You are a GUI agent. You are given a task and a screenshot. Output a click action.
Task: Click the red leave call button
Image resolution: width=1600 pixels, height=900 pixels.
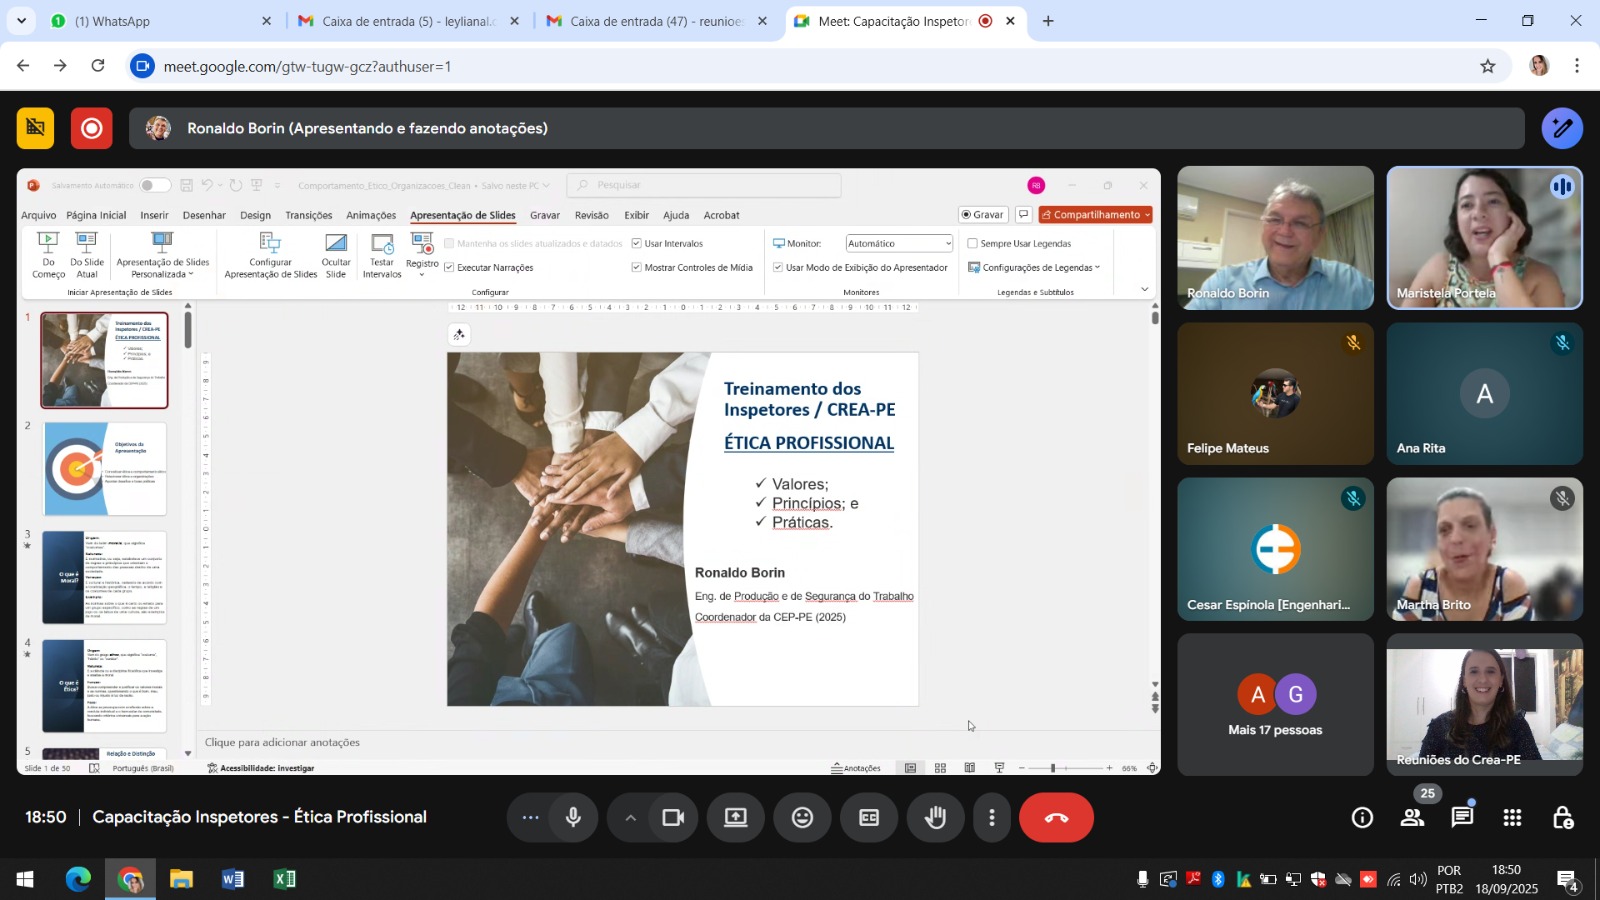tap(1056, 818)
